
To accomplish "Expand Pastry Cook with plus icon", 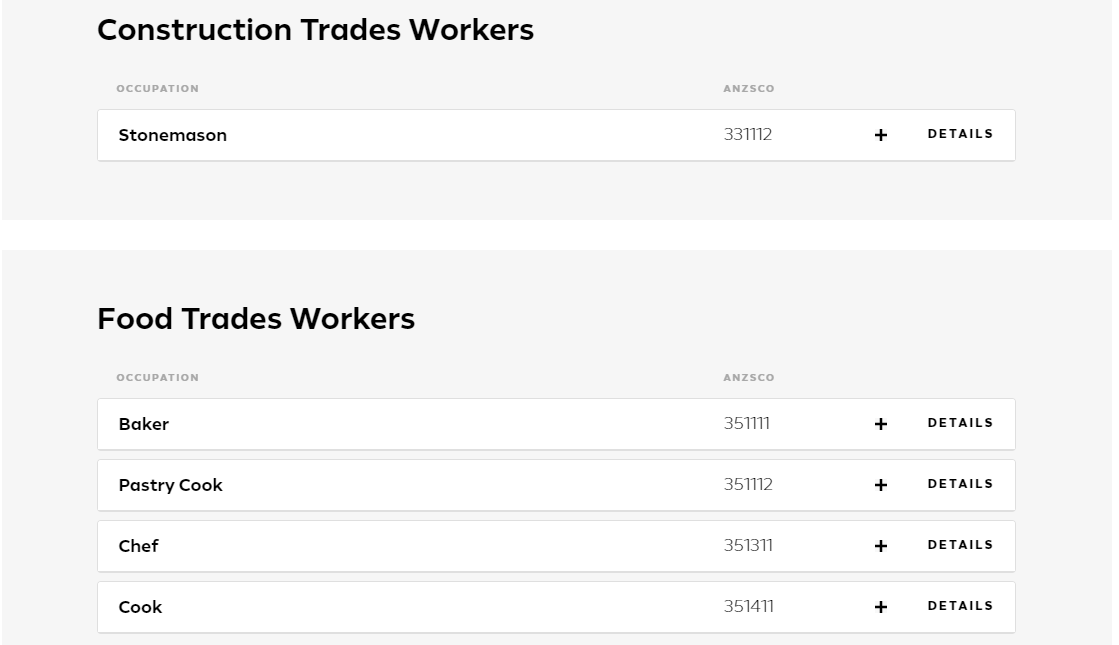I will [x=881, y=485].
